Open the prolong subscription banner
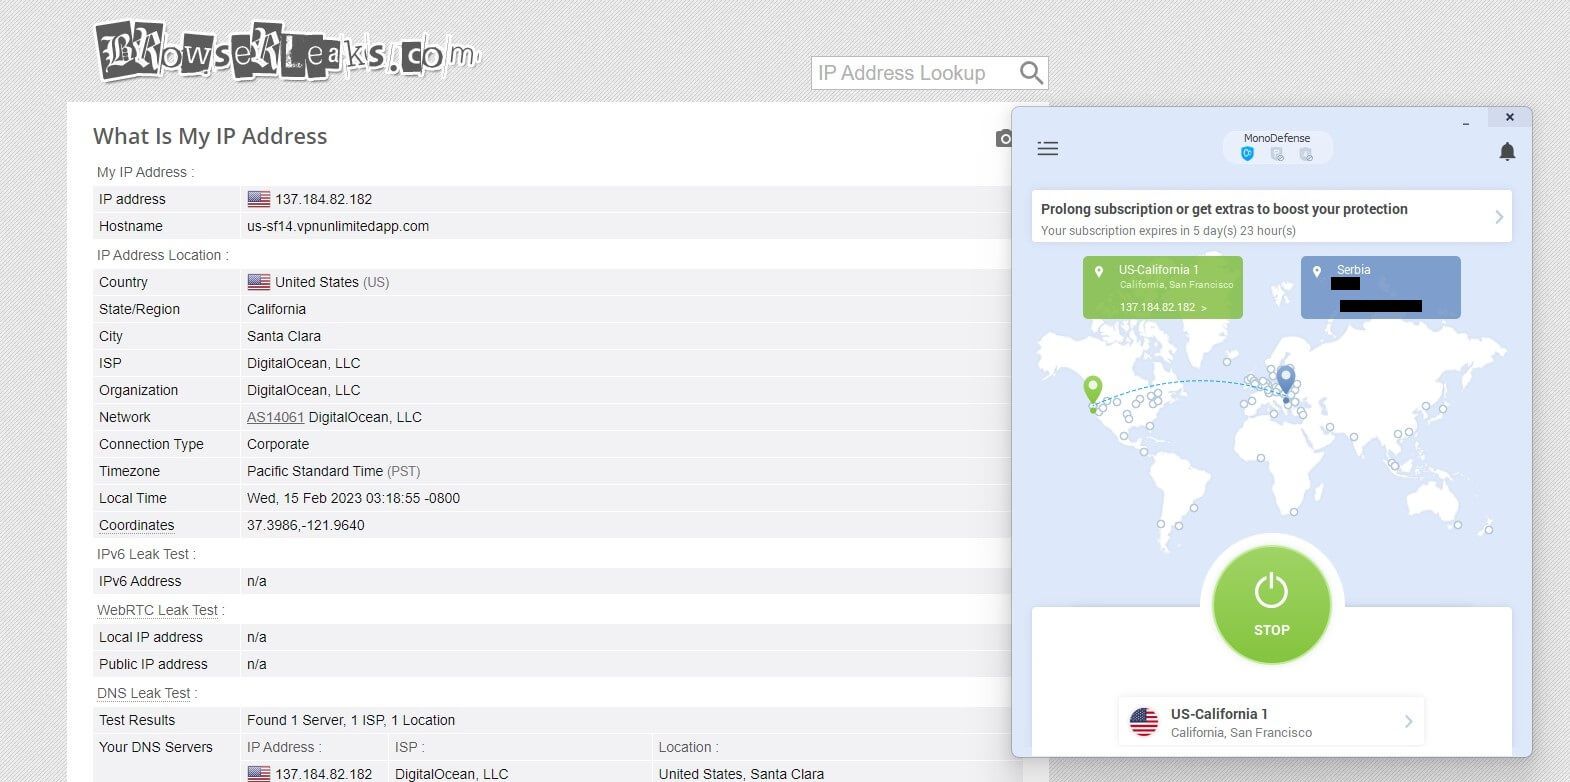The width and height of the screenshot is (1570, 782). [1271, 217]
